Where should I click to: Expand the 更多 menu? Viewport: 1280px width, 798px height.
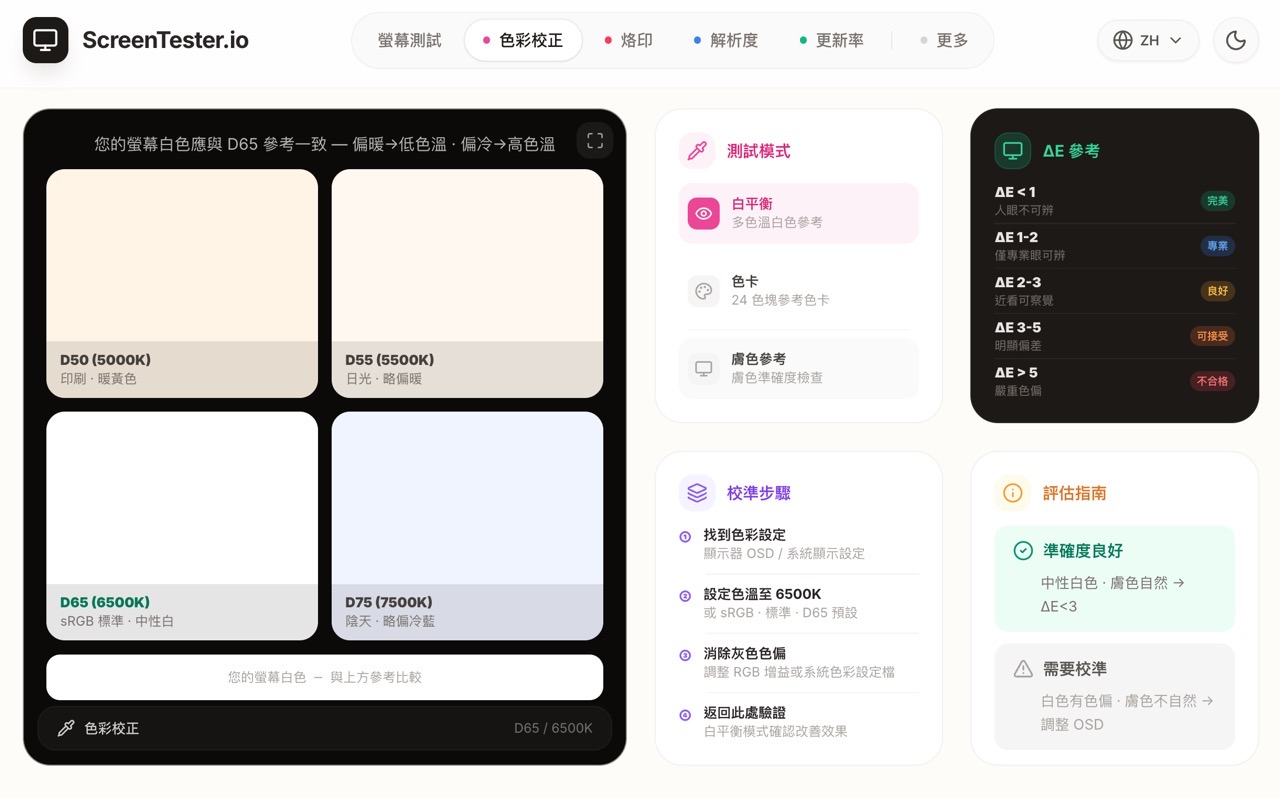[944, 40]
